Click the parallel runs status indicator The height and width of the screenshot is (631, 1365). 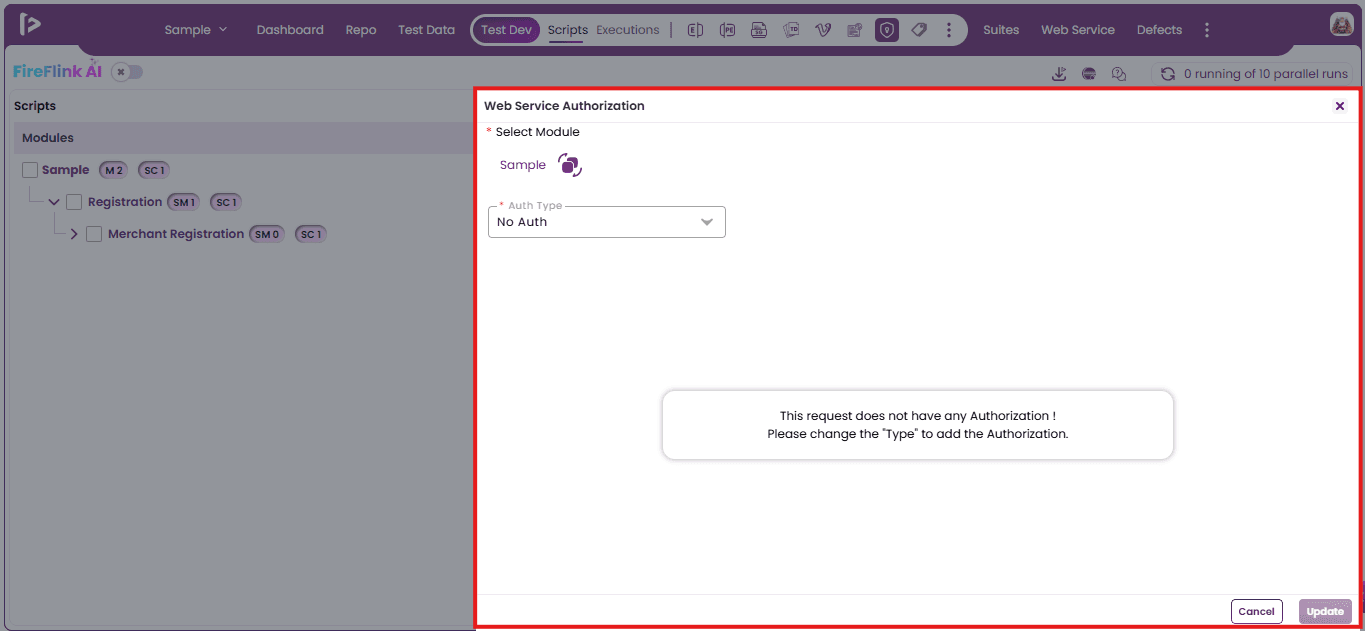click(x=1253, y=74)
